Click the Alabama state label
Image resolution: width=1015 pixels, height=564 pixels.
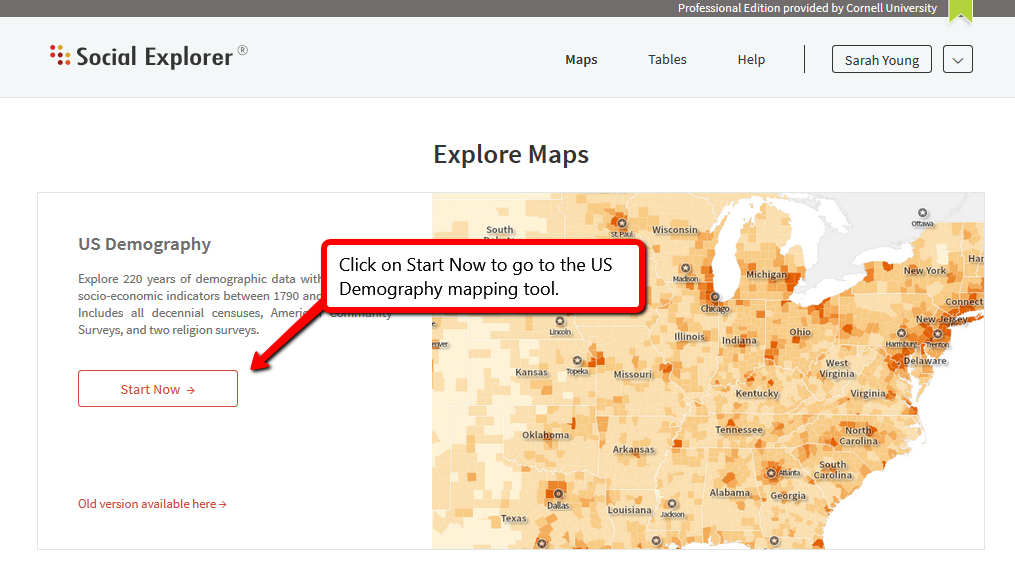click(730, 493)
